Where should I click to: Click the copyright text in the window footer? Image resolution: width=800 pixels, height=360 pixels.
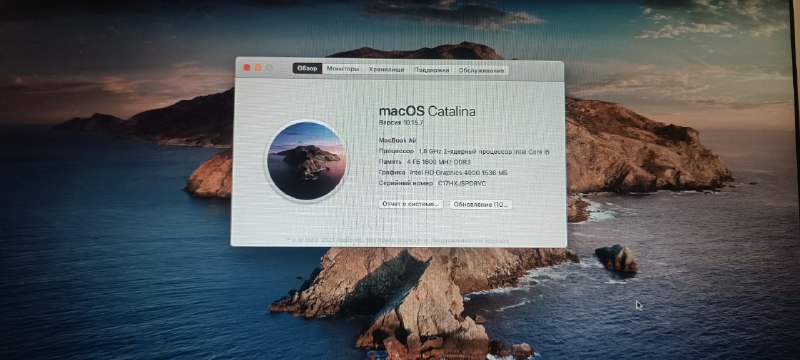[397, 240]
